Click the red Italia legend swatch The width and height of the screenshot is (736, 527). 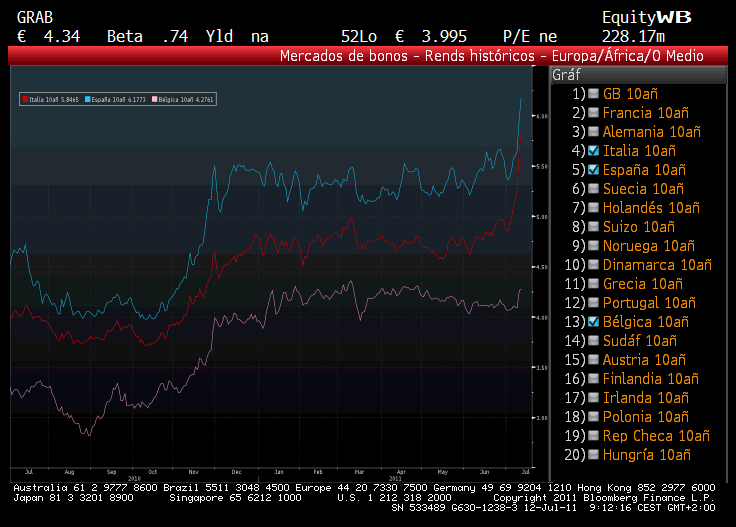pos(25,99)
